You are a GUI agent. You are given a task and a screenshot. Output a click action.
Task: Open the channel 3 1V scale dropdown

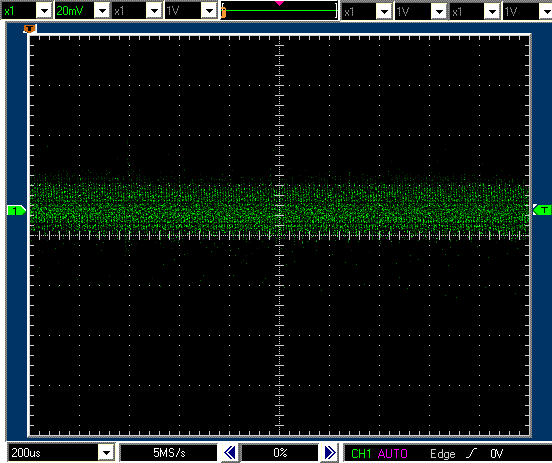(x=439, y=12)
